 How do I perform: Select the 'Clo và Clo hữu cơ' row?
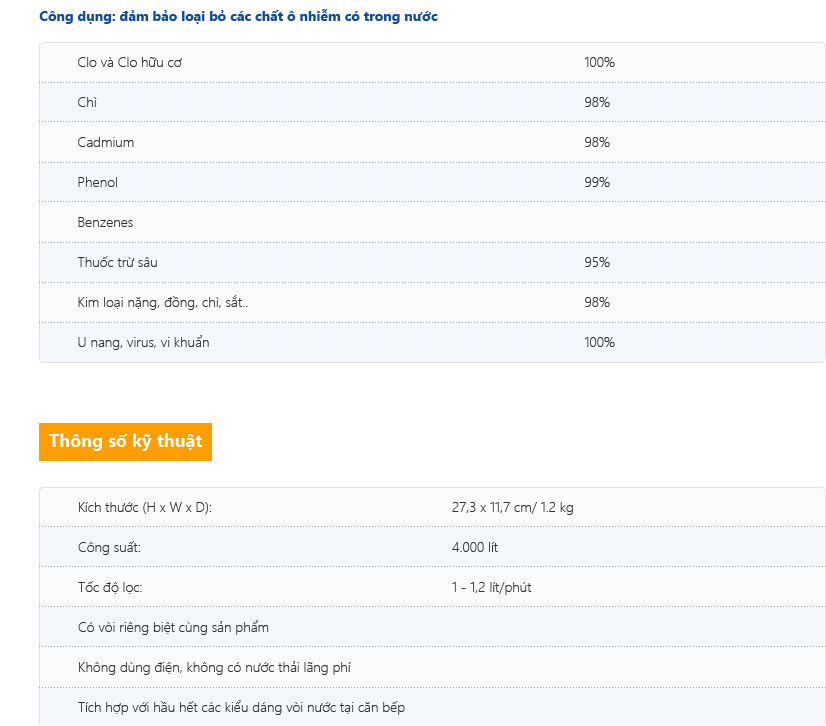pyautogui.click(x=129, y=62)
